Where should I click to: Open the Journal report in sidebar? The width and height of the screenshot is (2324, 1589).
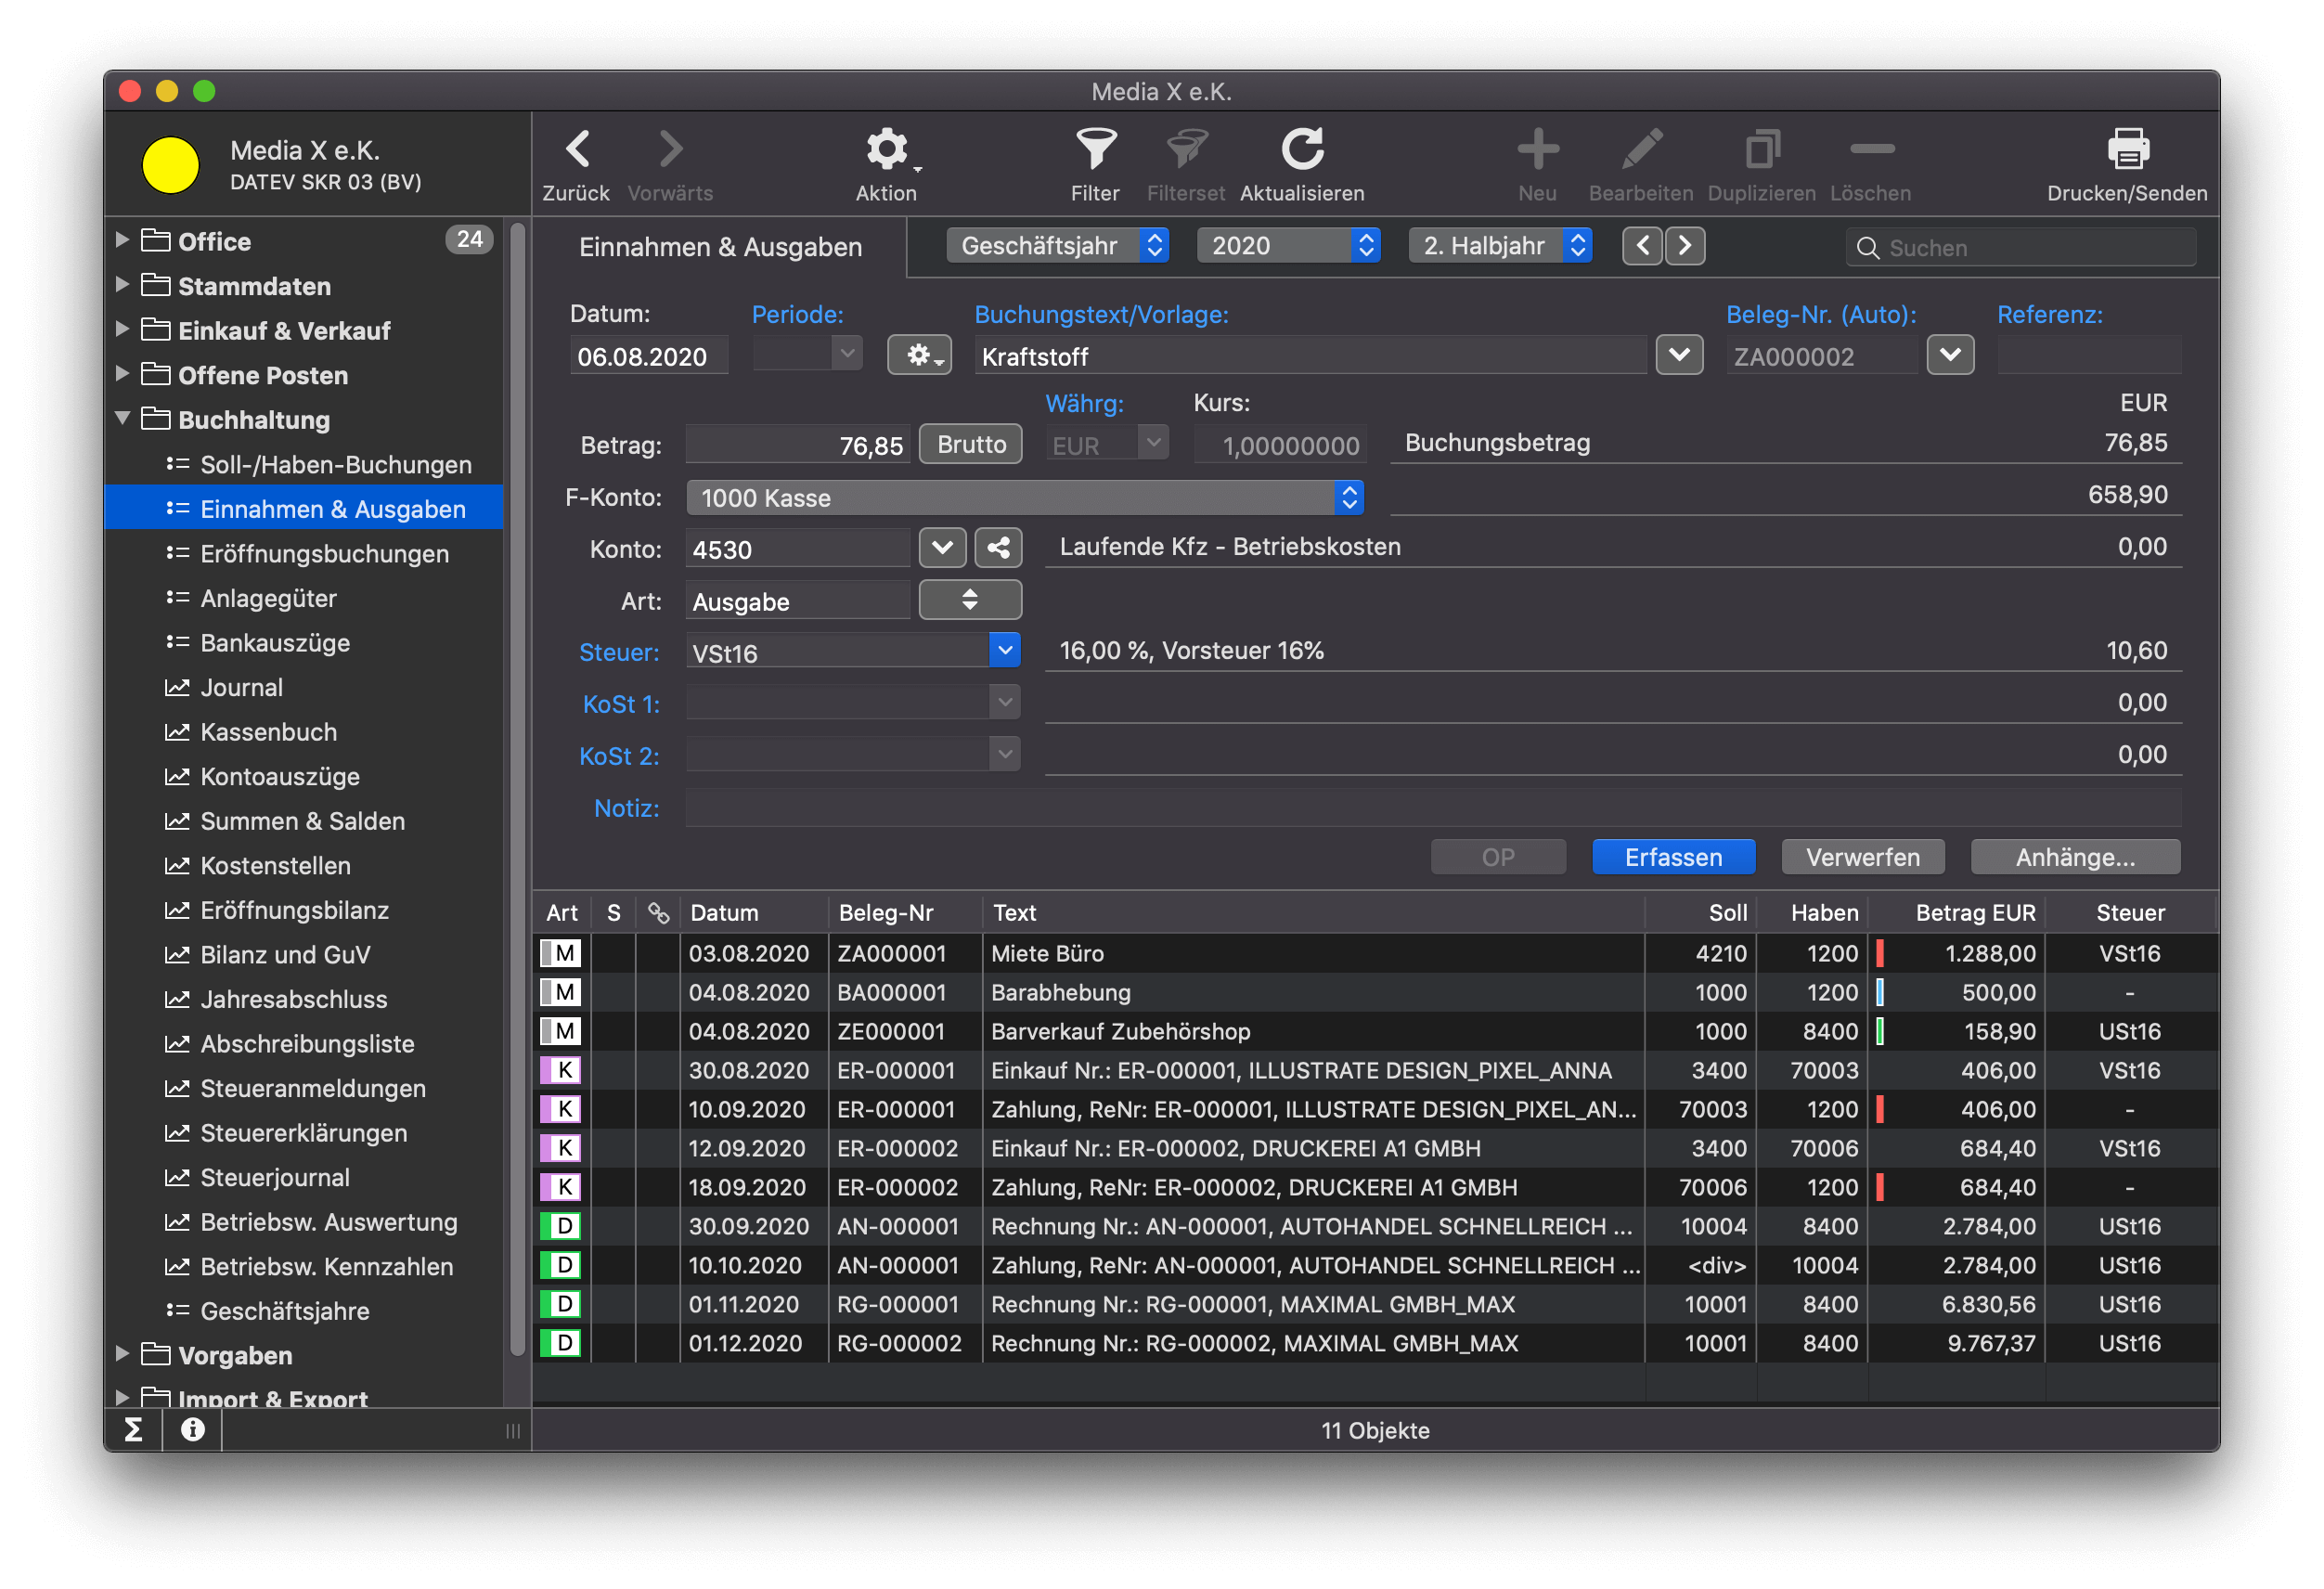(241, 687)
